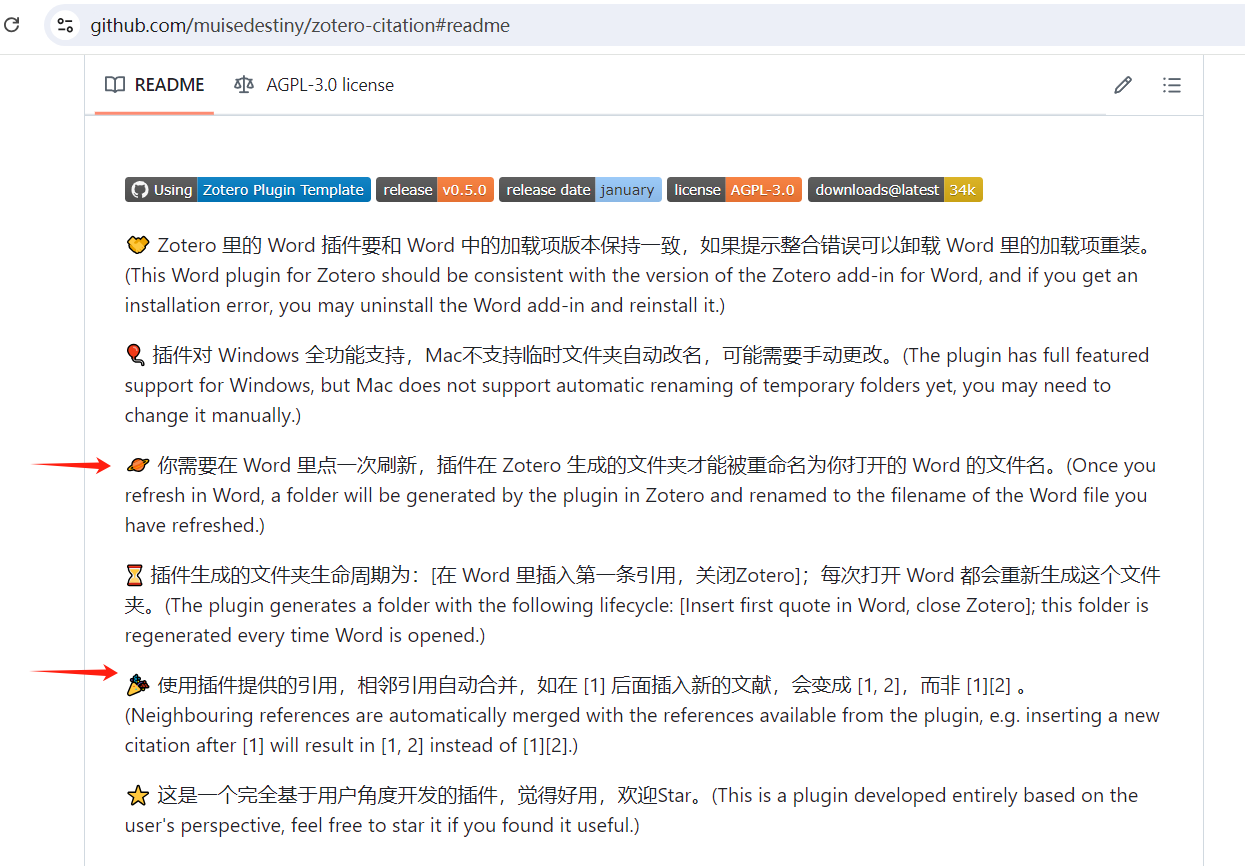Viewport: 1245px width, 866px height.
Task: Click text '(The plugin has full featured'
Action: (1026, 355)
